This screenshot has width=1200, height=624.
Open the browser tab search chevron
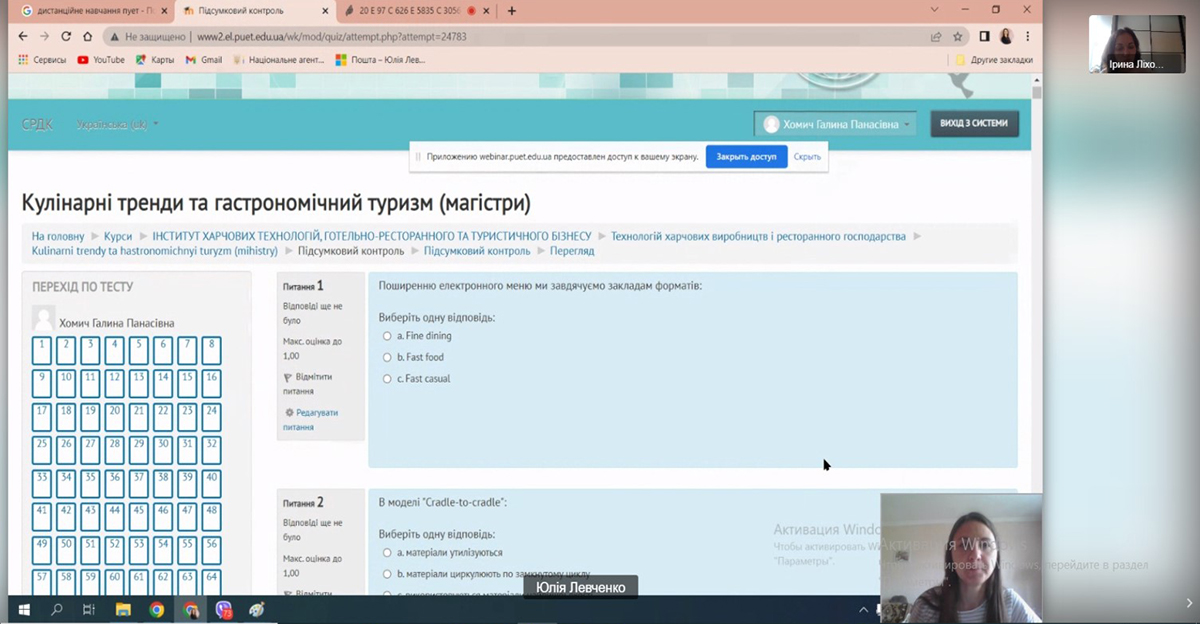[935, 10]
